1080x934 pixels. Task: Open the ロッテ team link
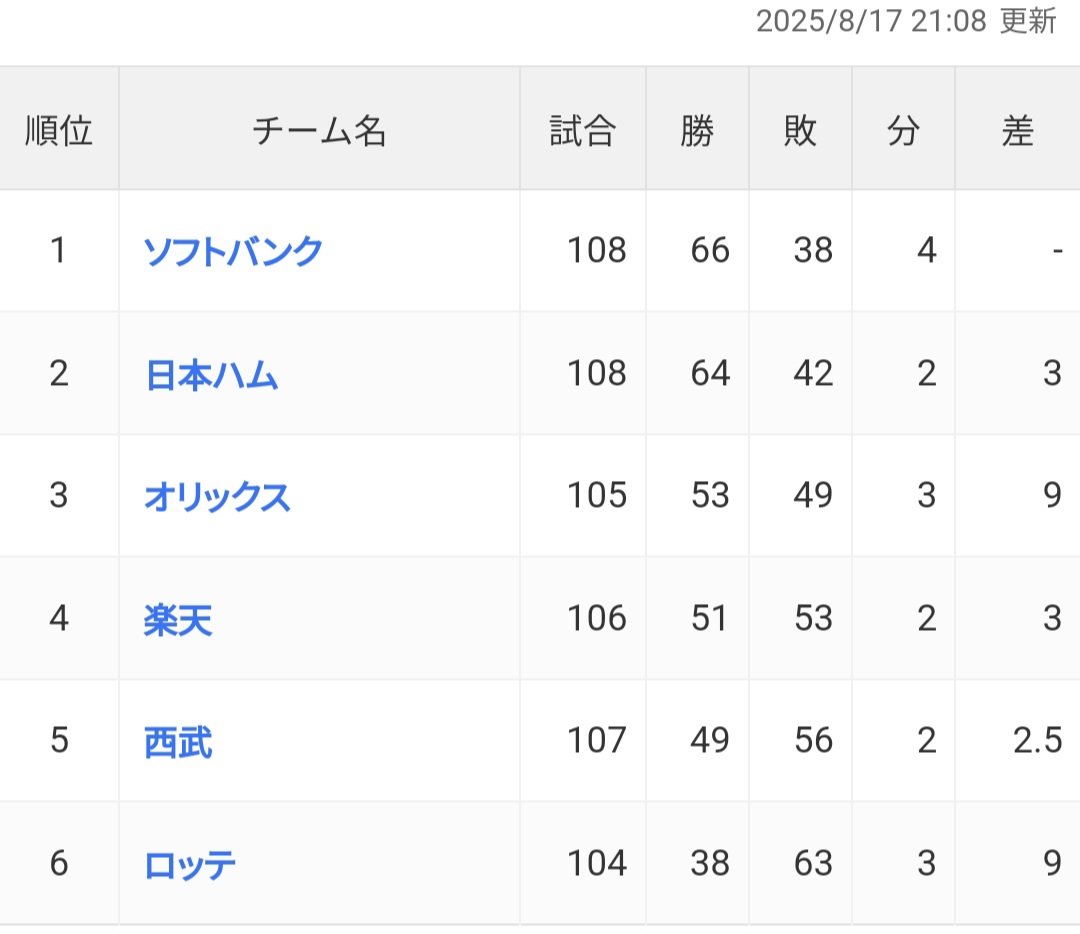[190, 864]
